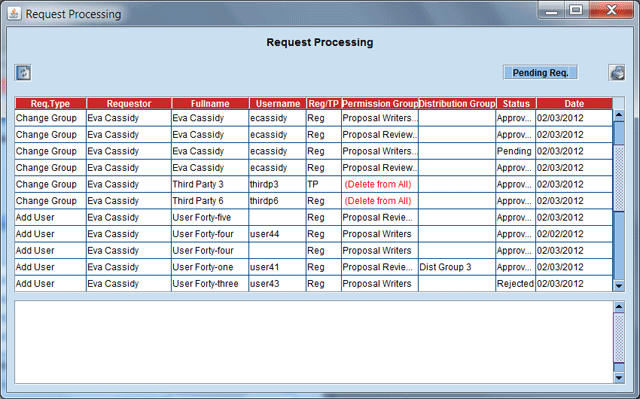This screenshot has height=399, width=640.
Task: Click Proposal Writers in user44 row
Action: click(x=380, y=234)
